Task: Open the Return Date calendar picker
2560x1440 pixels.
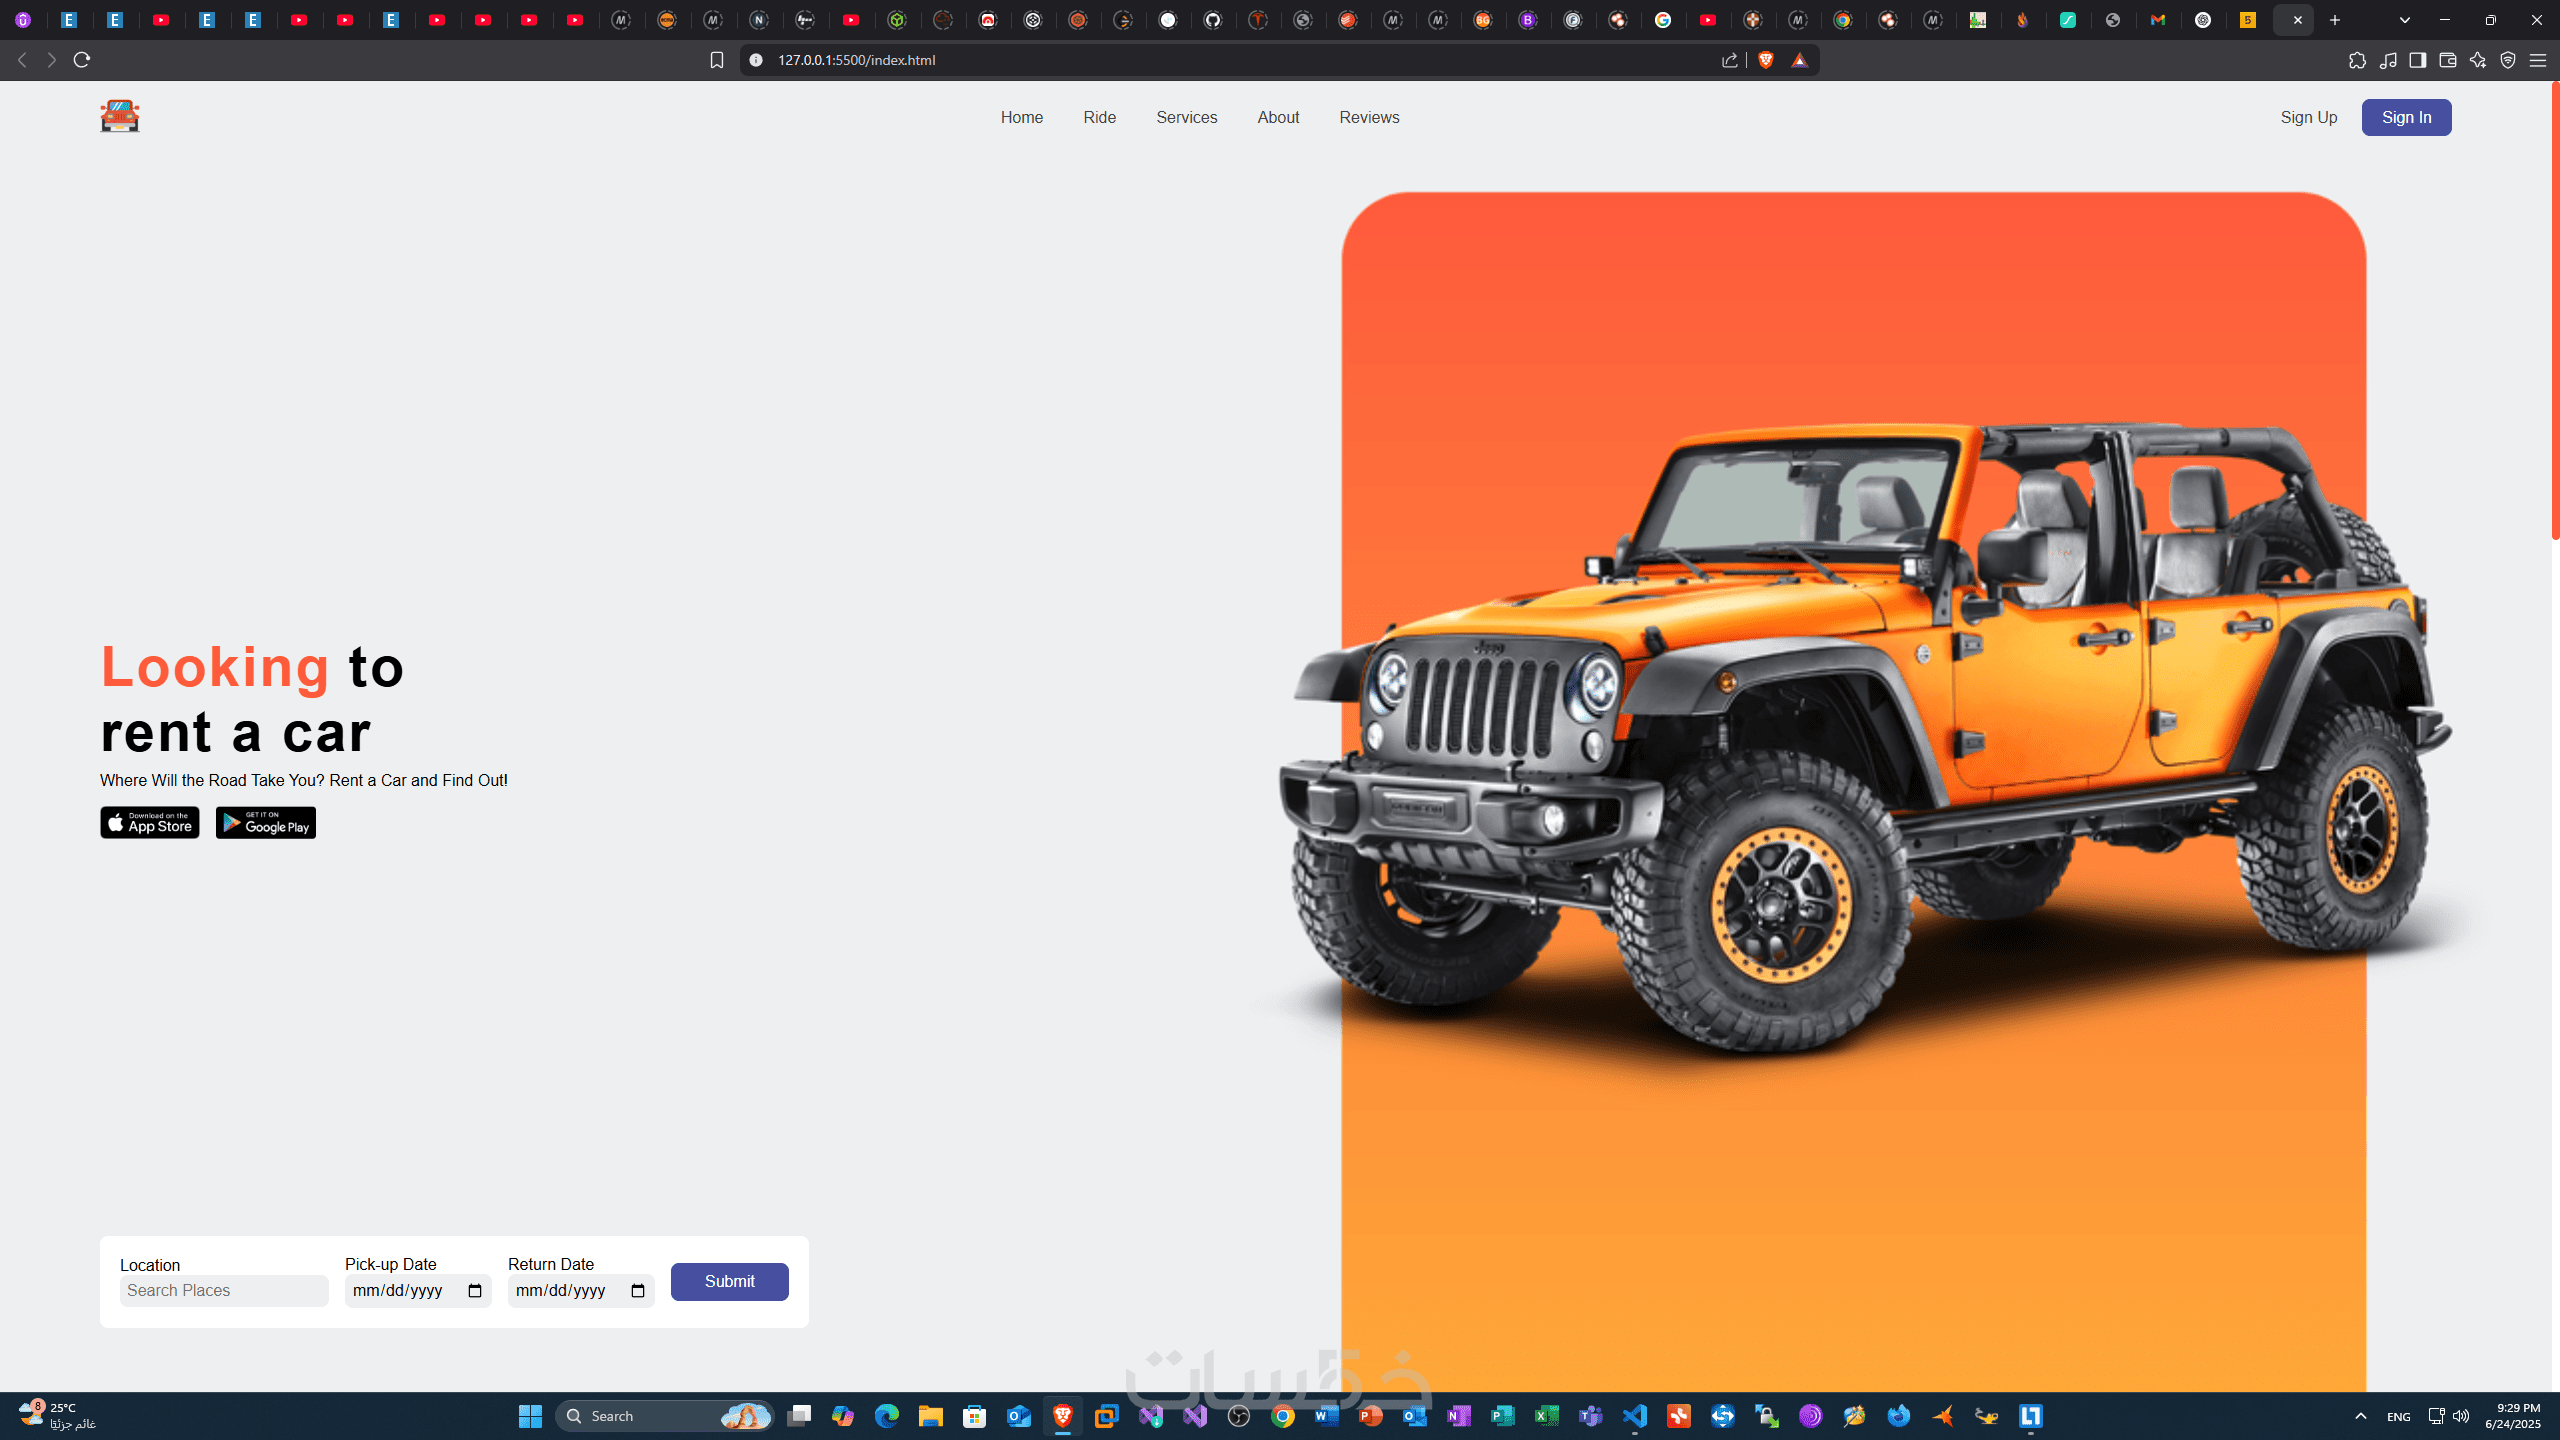Action: pos(638,1291)
